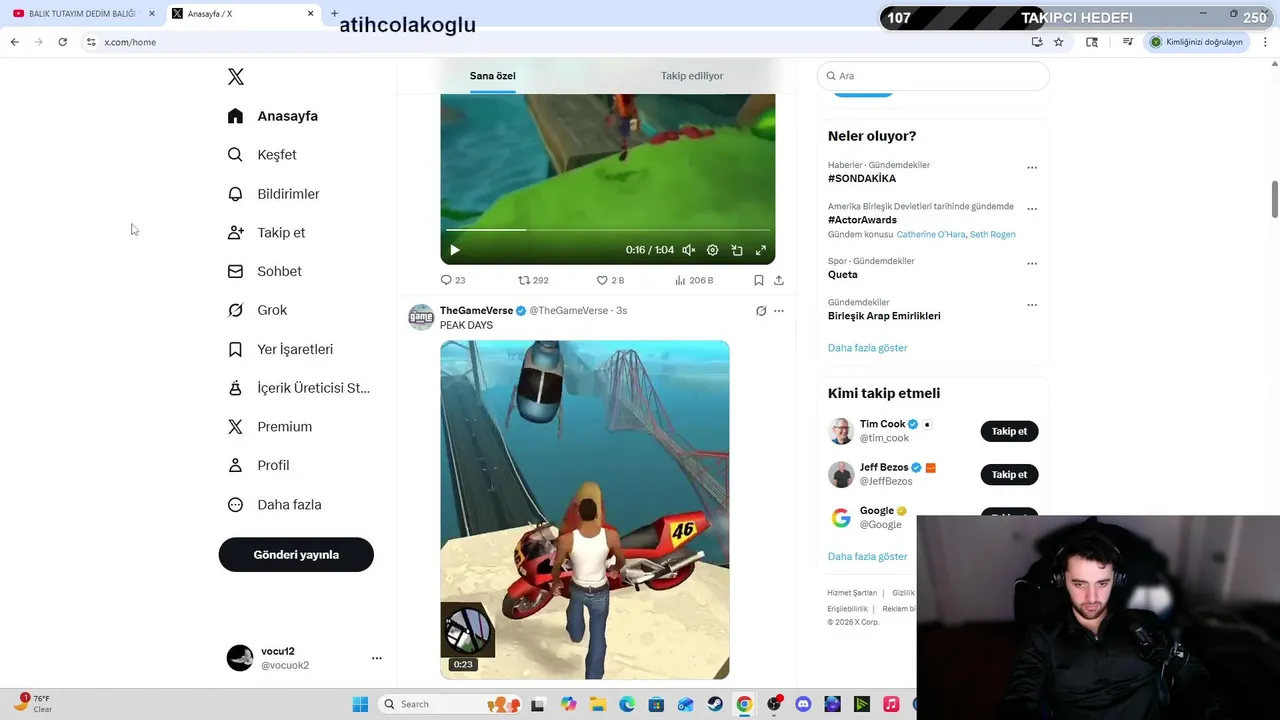This screenshot has width=1280, height=720.
Task: Bookmark the post above TheGameVerse
Action: click(x=759, y=281)
